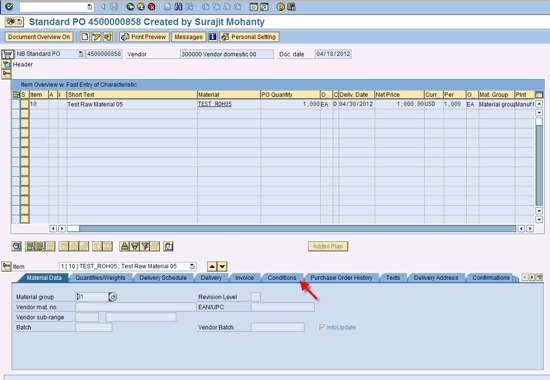This screenshot has height=380, width=550.
Task: Click the item table horizontal scrollbar
Action: 291,228
